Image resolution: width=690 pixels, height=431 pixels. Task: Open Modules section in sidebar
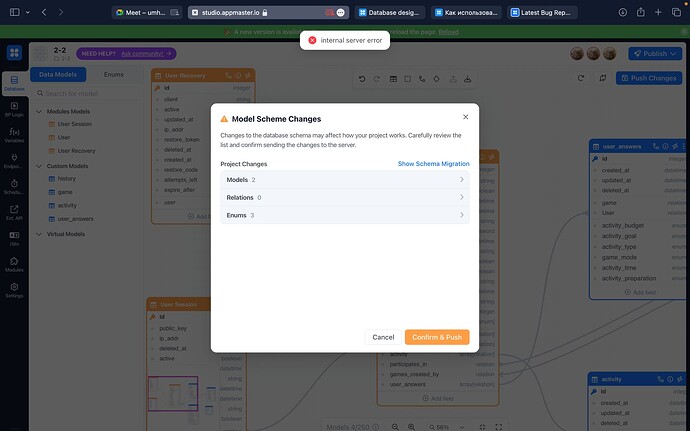point(14,265)
